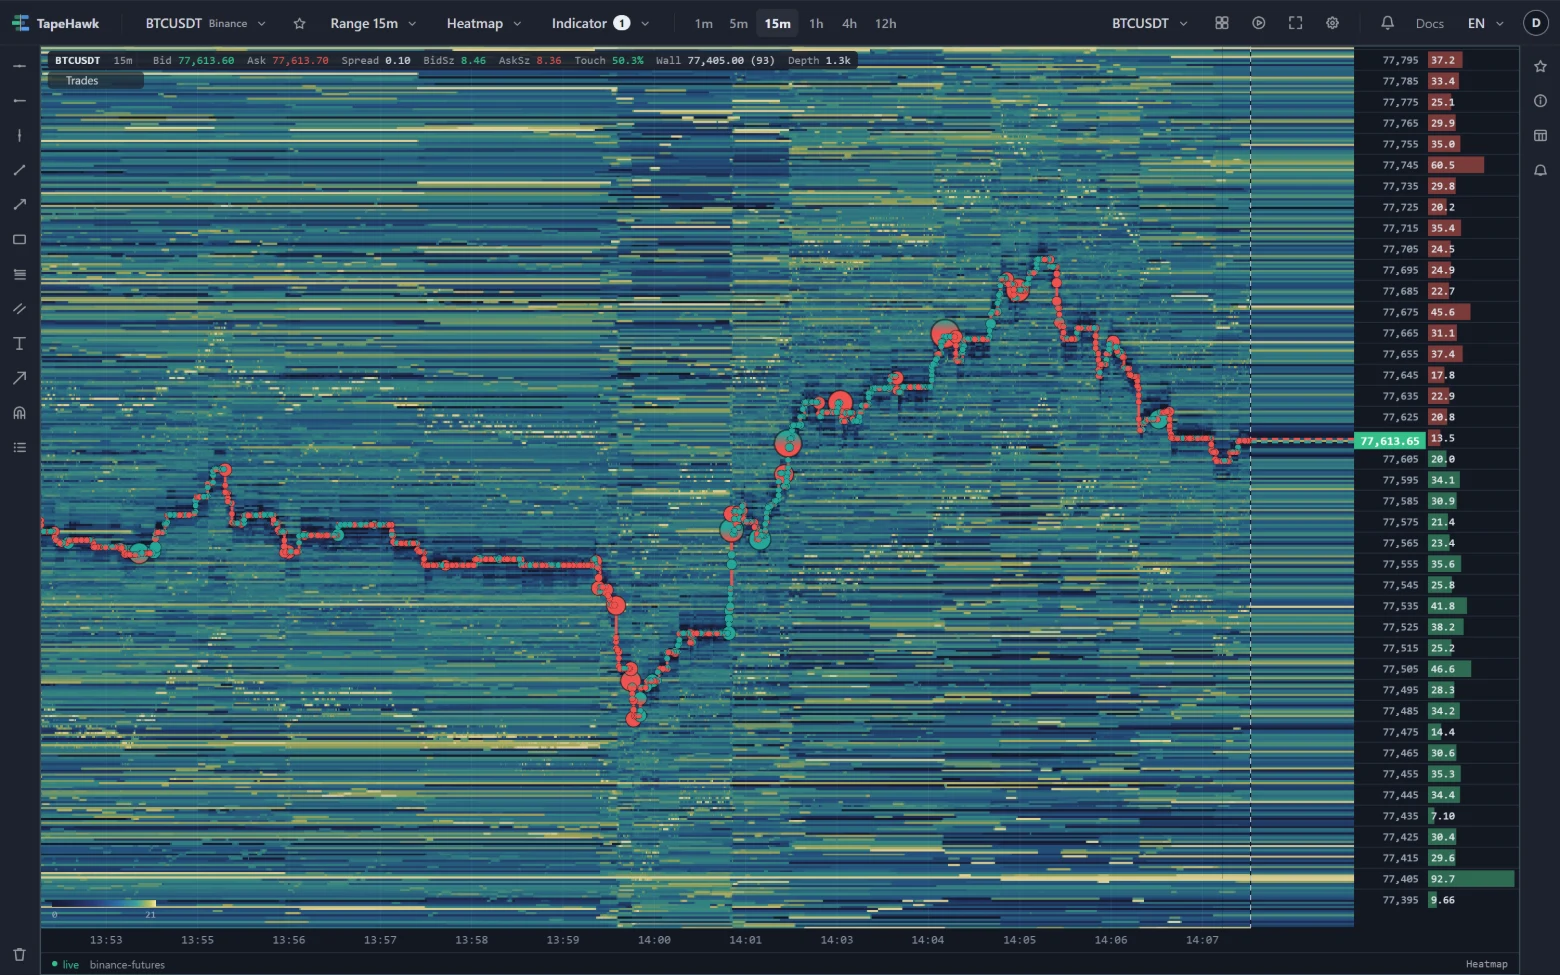Viewport: 1560px width, 975px height.
Task: Enter fullscreen chart mode
Action: 1296,23
